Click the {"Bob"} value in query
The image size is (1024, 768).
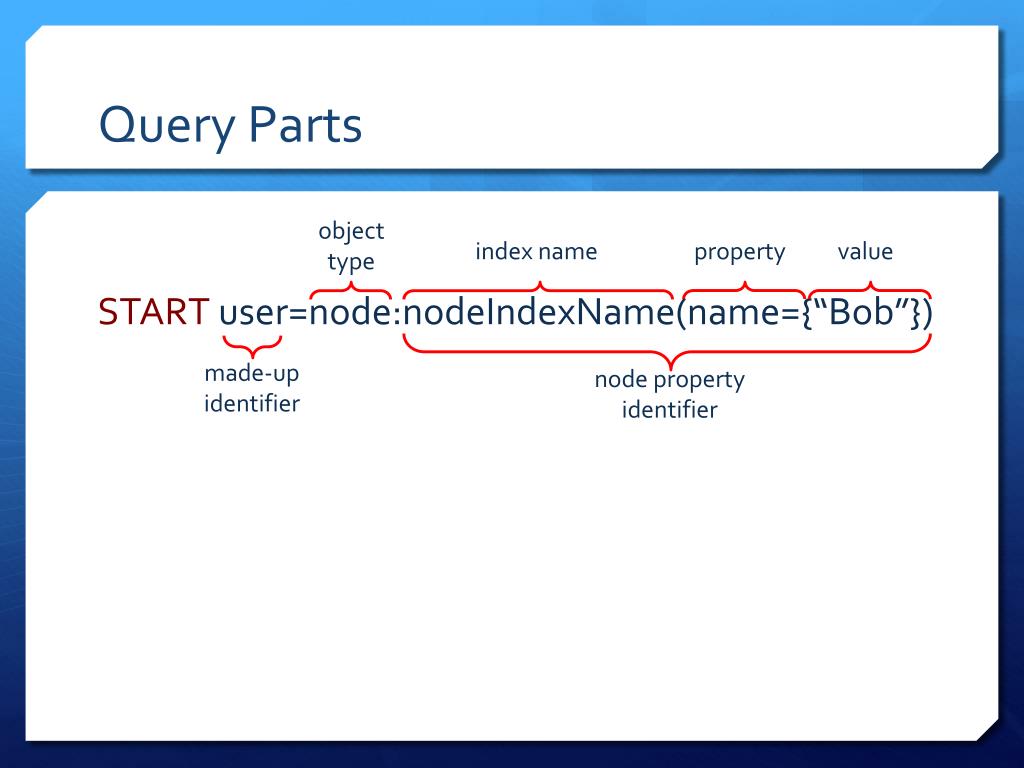coord(861,312)
